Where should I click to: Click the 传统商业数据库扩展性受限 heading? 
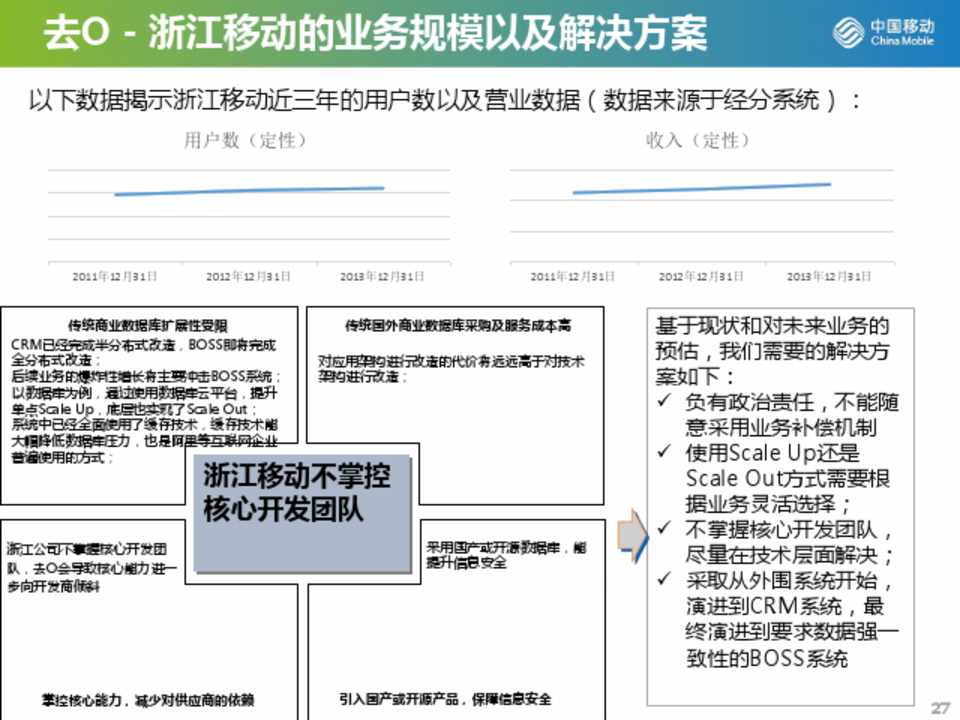[x=148, y=325]
